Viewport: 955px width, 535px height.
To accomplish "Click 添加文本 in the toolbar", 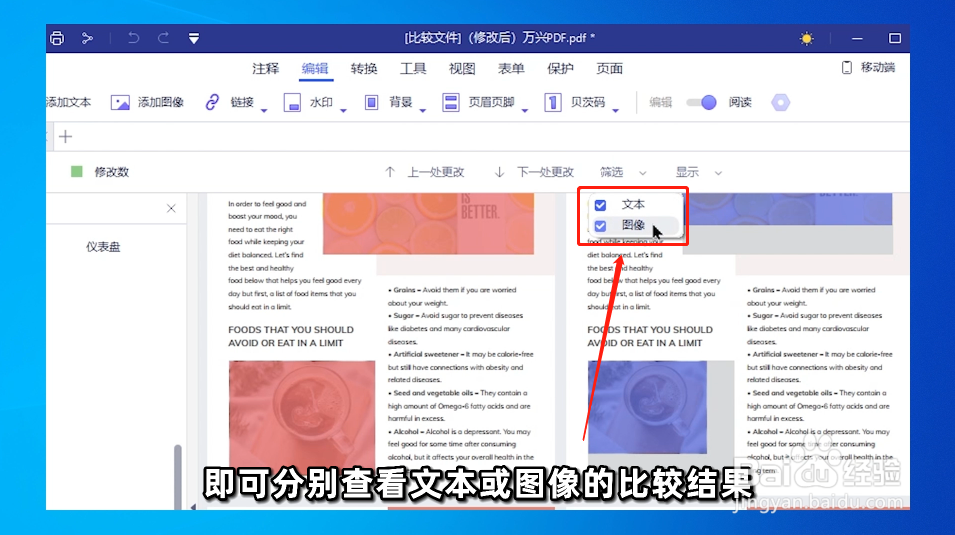I will point(69,102).
